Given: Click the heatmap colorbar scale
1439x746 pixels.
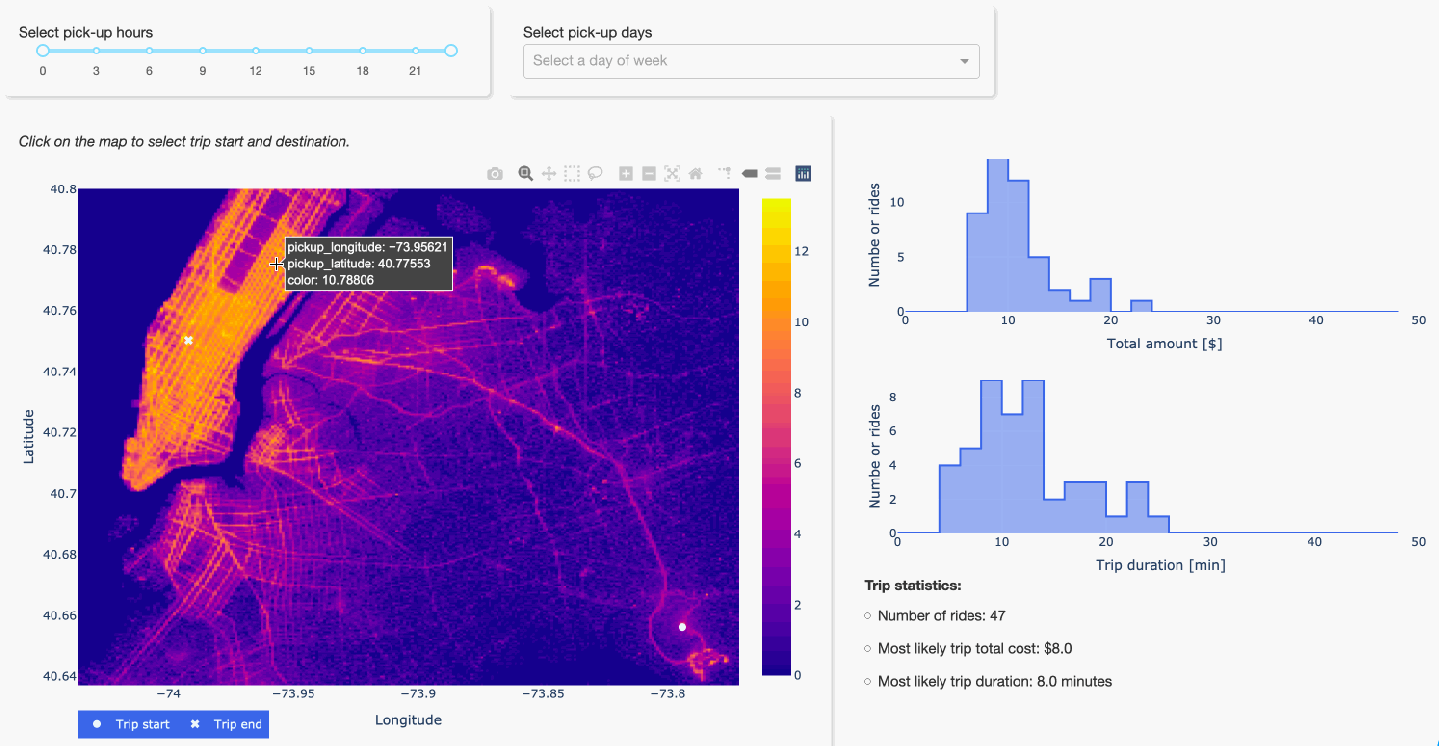Looking at the screenshot, I should [x=776, y=436].
